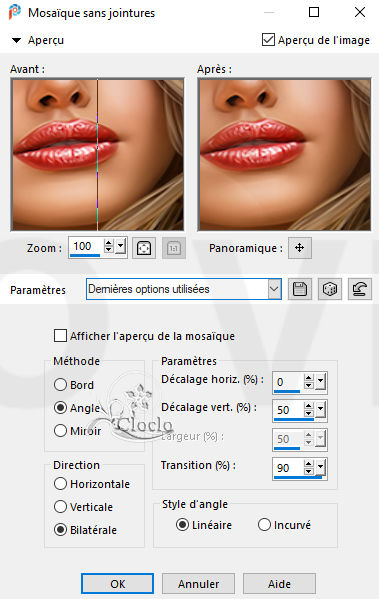379x599 pixels.
Task: Open the Zoom value slider dropdown arrow
Action: pos(121,246)
